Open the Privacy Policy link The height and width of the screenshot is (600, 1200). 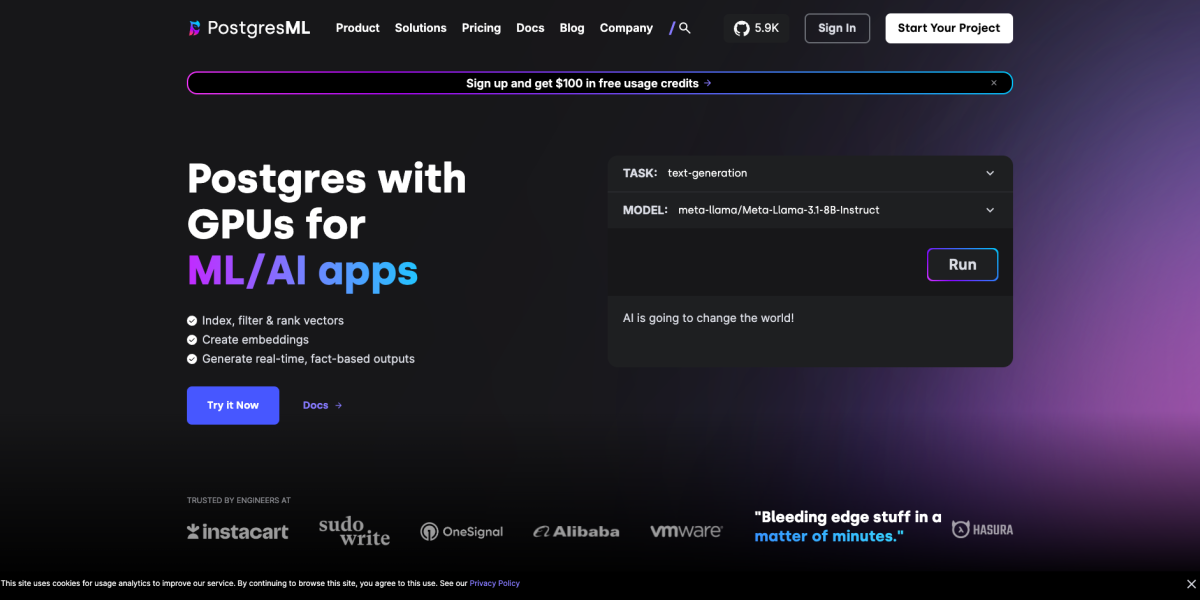pyautogui.click(x=494, y=583)
